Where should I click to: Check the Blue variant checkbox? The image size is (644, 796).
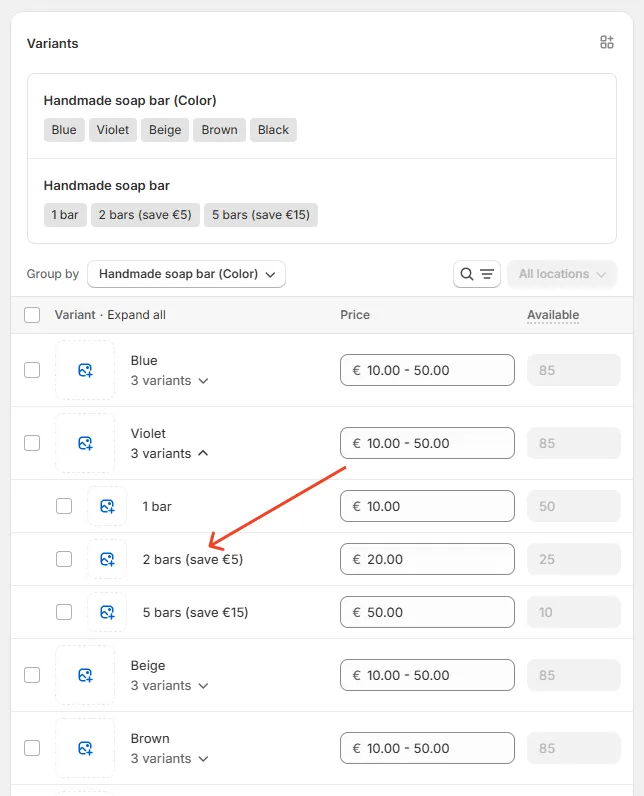click(x=32, y=370)
